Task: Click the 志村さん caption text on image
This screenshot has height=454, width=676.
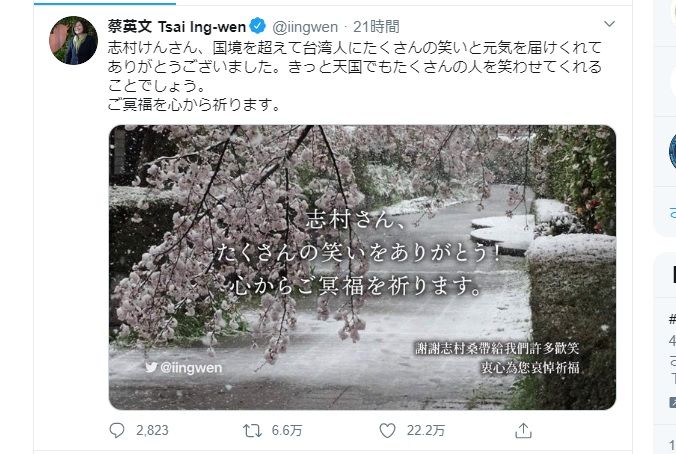Action: tap(356, 220)
